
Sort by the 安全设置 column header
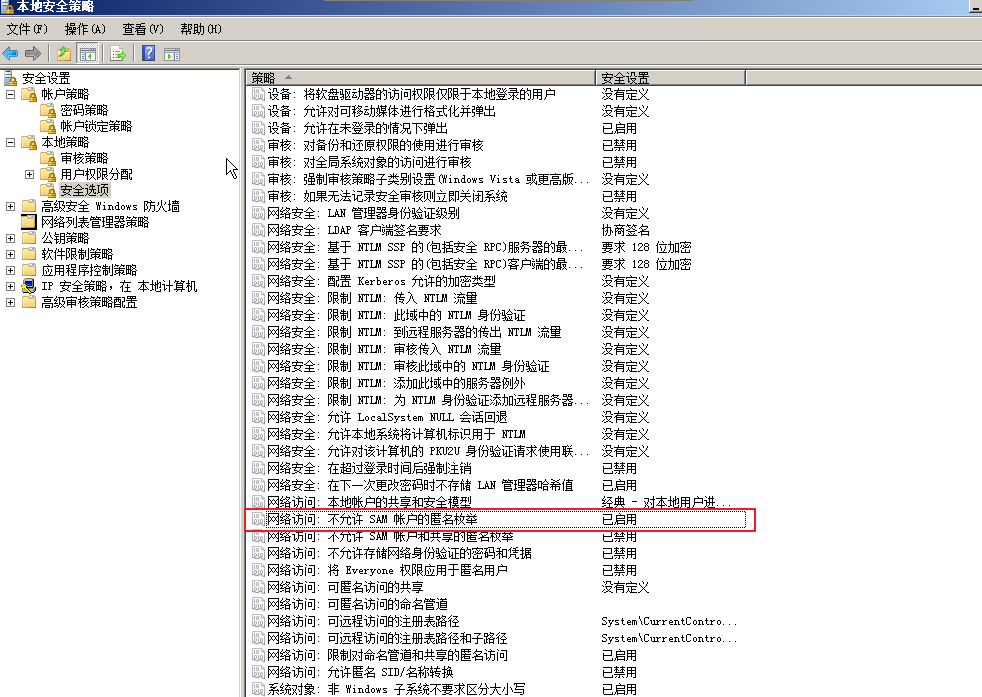click(x=670, y=78)
